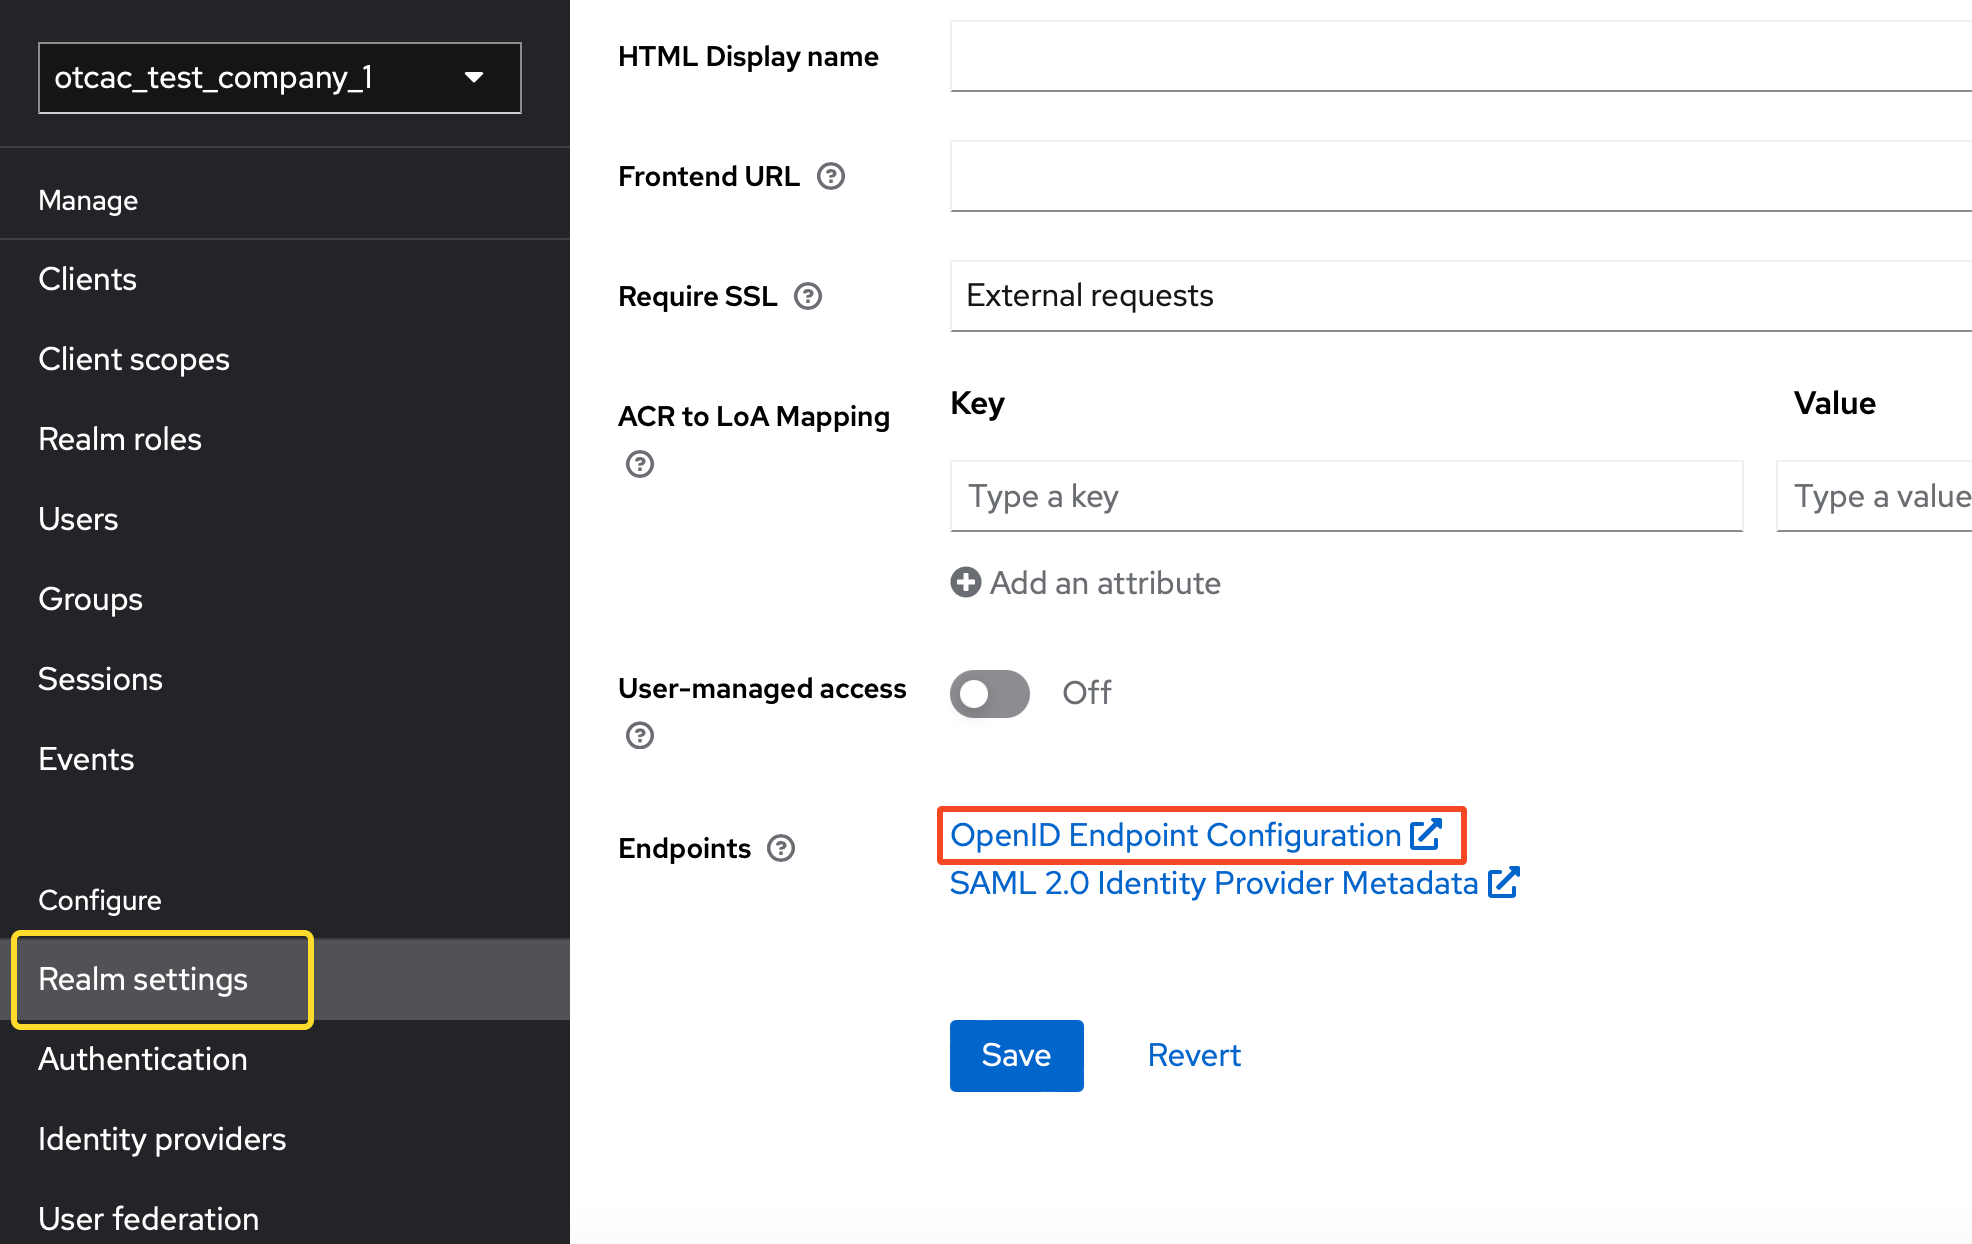The height and width of the screenshot is (1244, 1972).
Task: Open the SAML 2.0 Identity Provider Metadata link
Action: coord(1213,883)
